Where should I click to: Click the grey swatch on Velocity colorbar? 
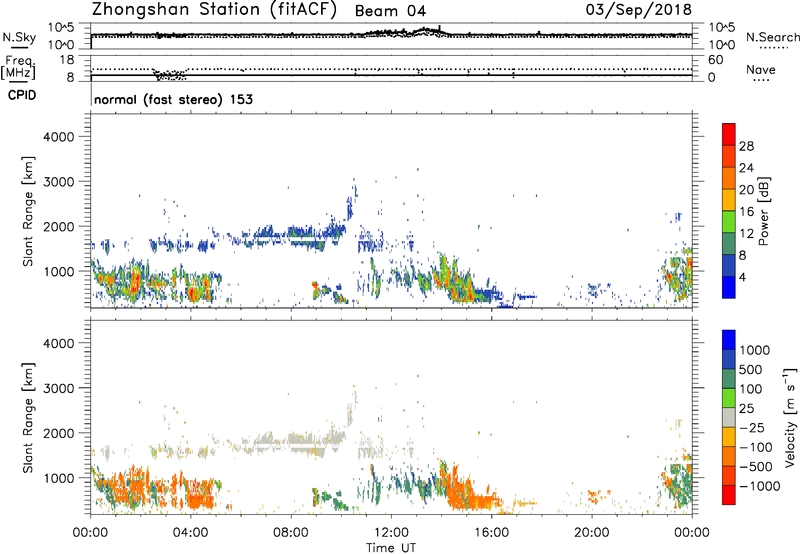729,417
